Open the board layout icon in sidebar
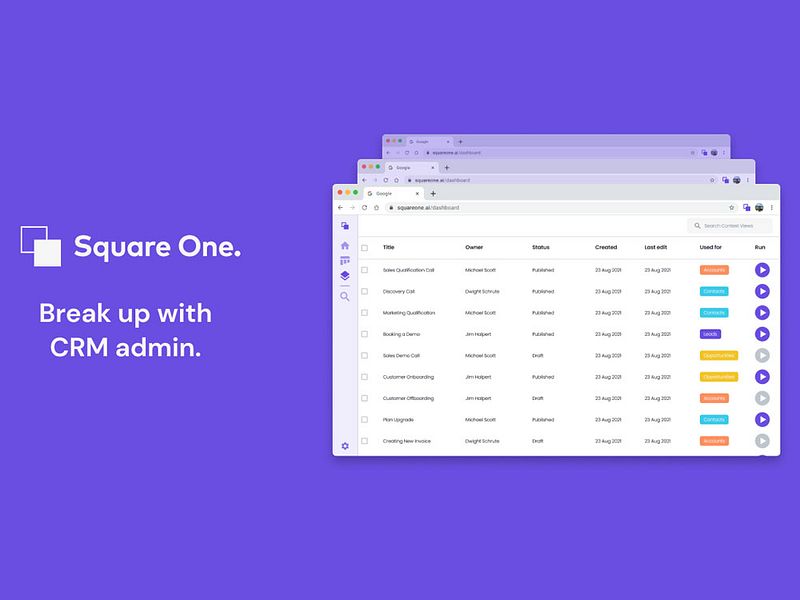The height and width of the screenshot is (600, 800). [345, 260]
